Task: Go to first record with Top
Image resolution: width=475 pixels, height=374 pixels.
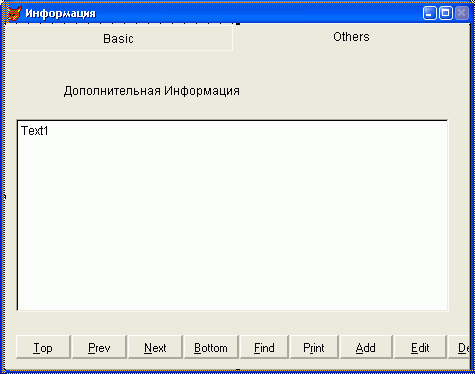Action: (43, 347)
